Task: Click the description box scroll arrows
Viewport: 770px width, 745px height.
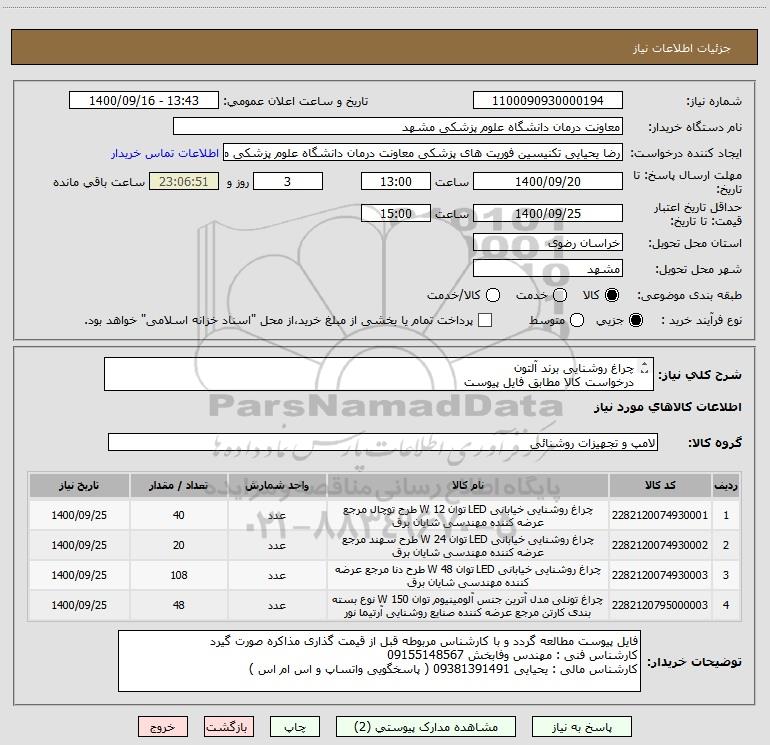Action: [x=645, y=367]
